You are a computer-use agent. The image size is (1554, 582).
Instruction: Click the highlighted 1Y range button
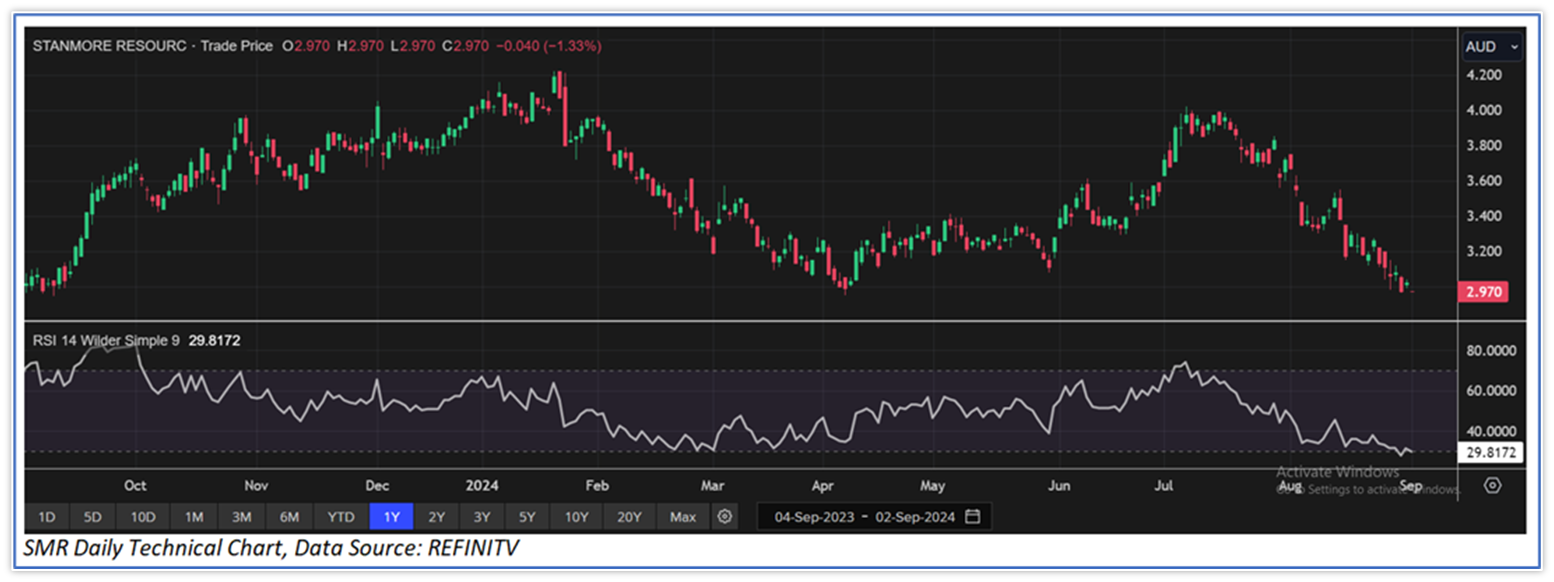pyautogui.click(x=391, y=517)
